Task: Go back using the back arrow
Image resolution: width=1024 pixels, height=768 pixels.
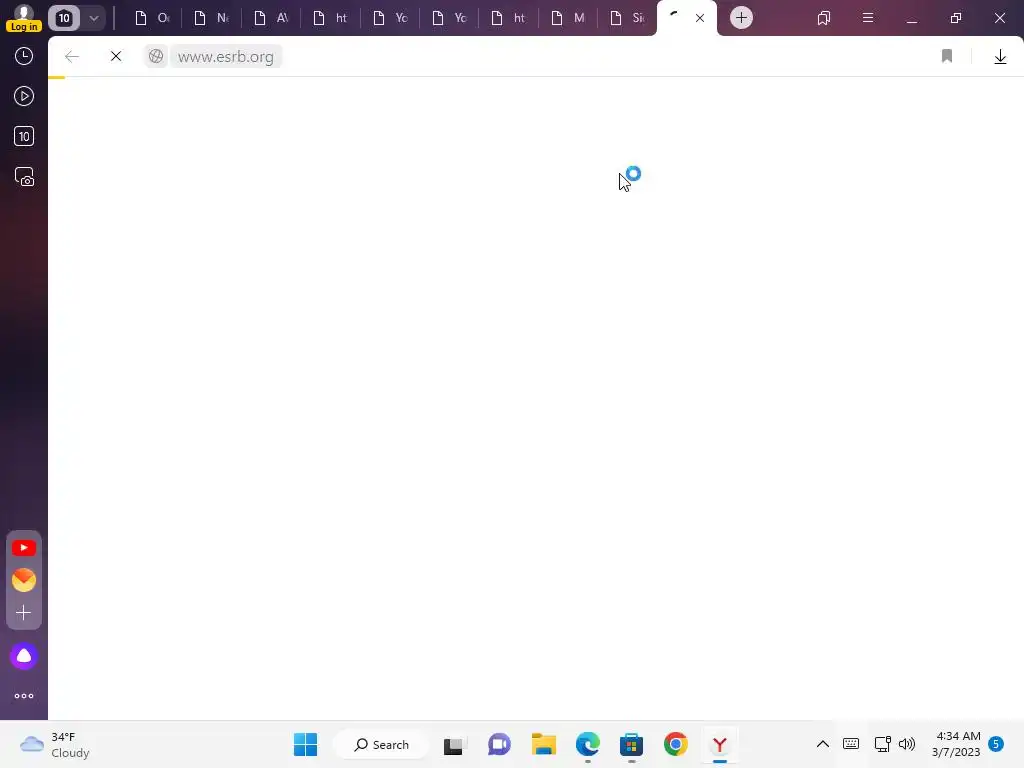Action: [x=72, y=57]
